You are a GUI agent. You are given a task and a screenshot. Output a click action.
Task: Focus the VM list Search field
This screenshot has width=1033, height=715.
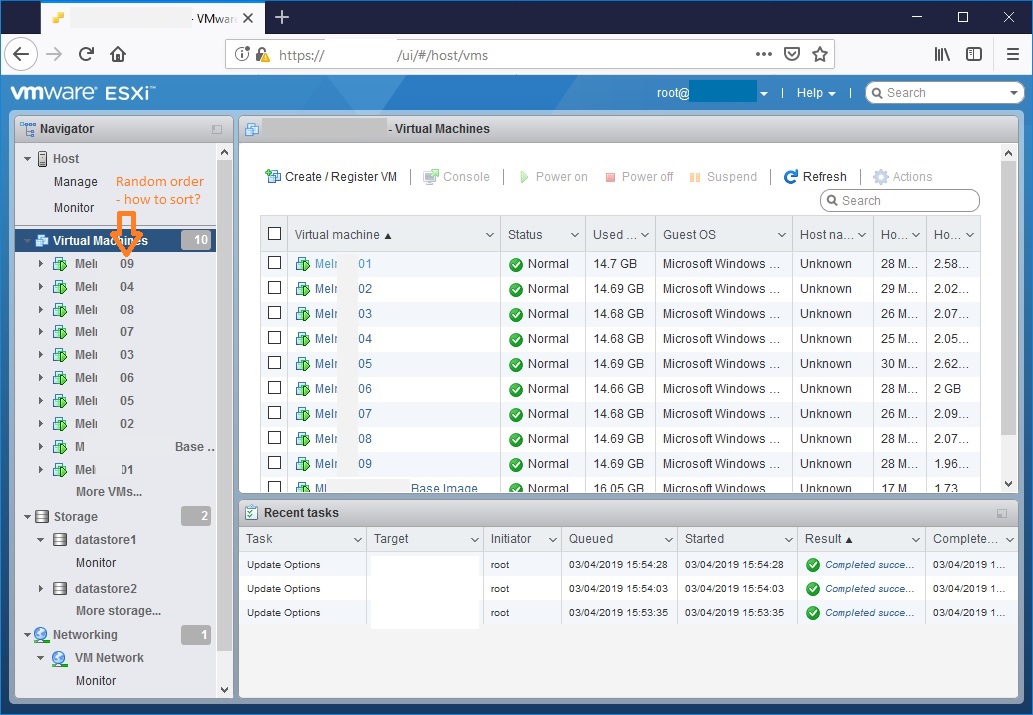tap(900, 200)
